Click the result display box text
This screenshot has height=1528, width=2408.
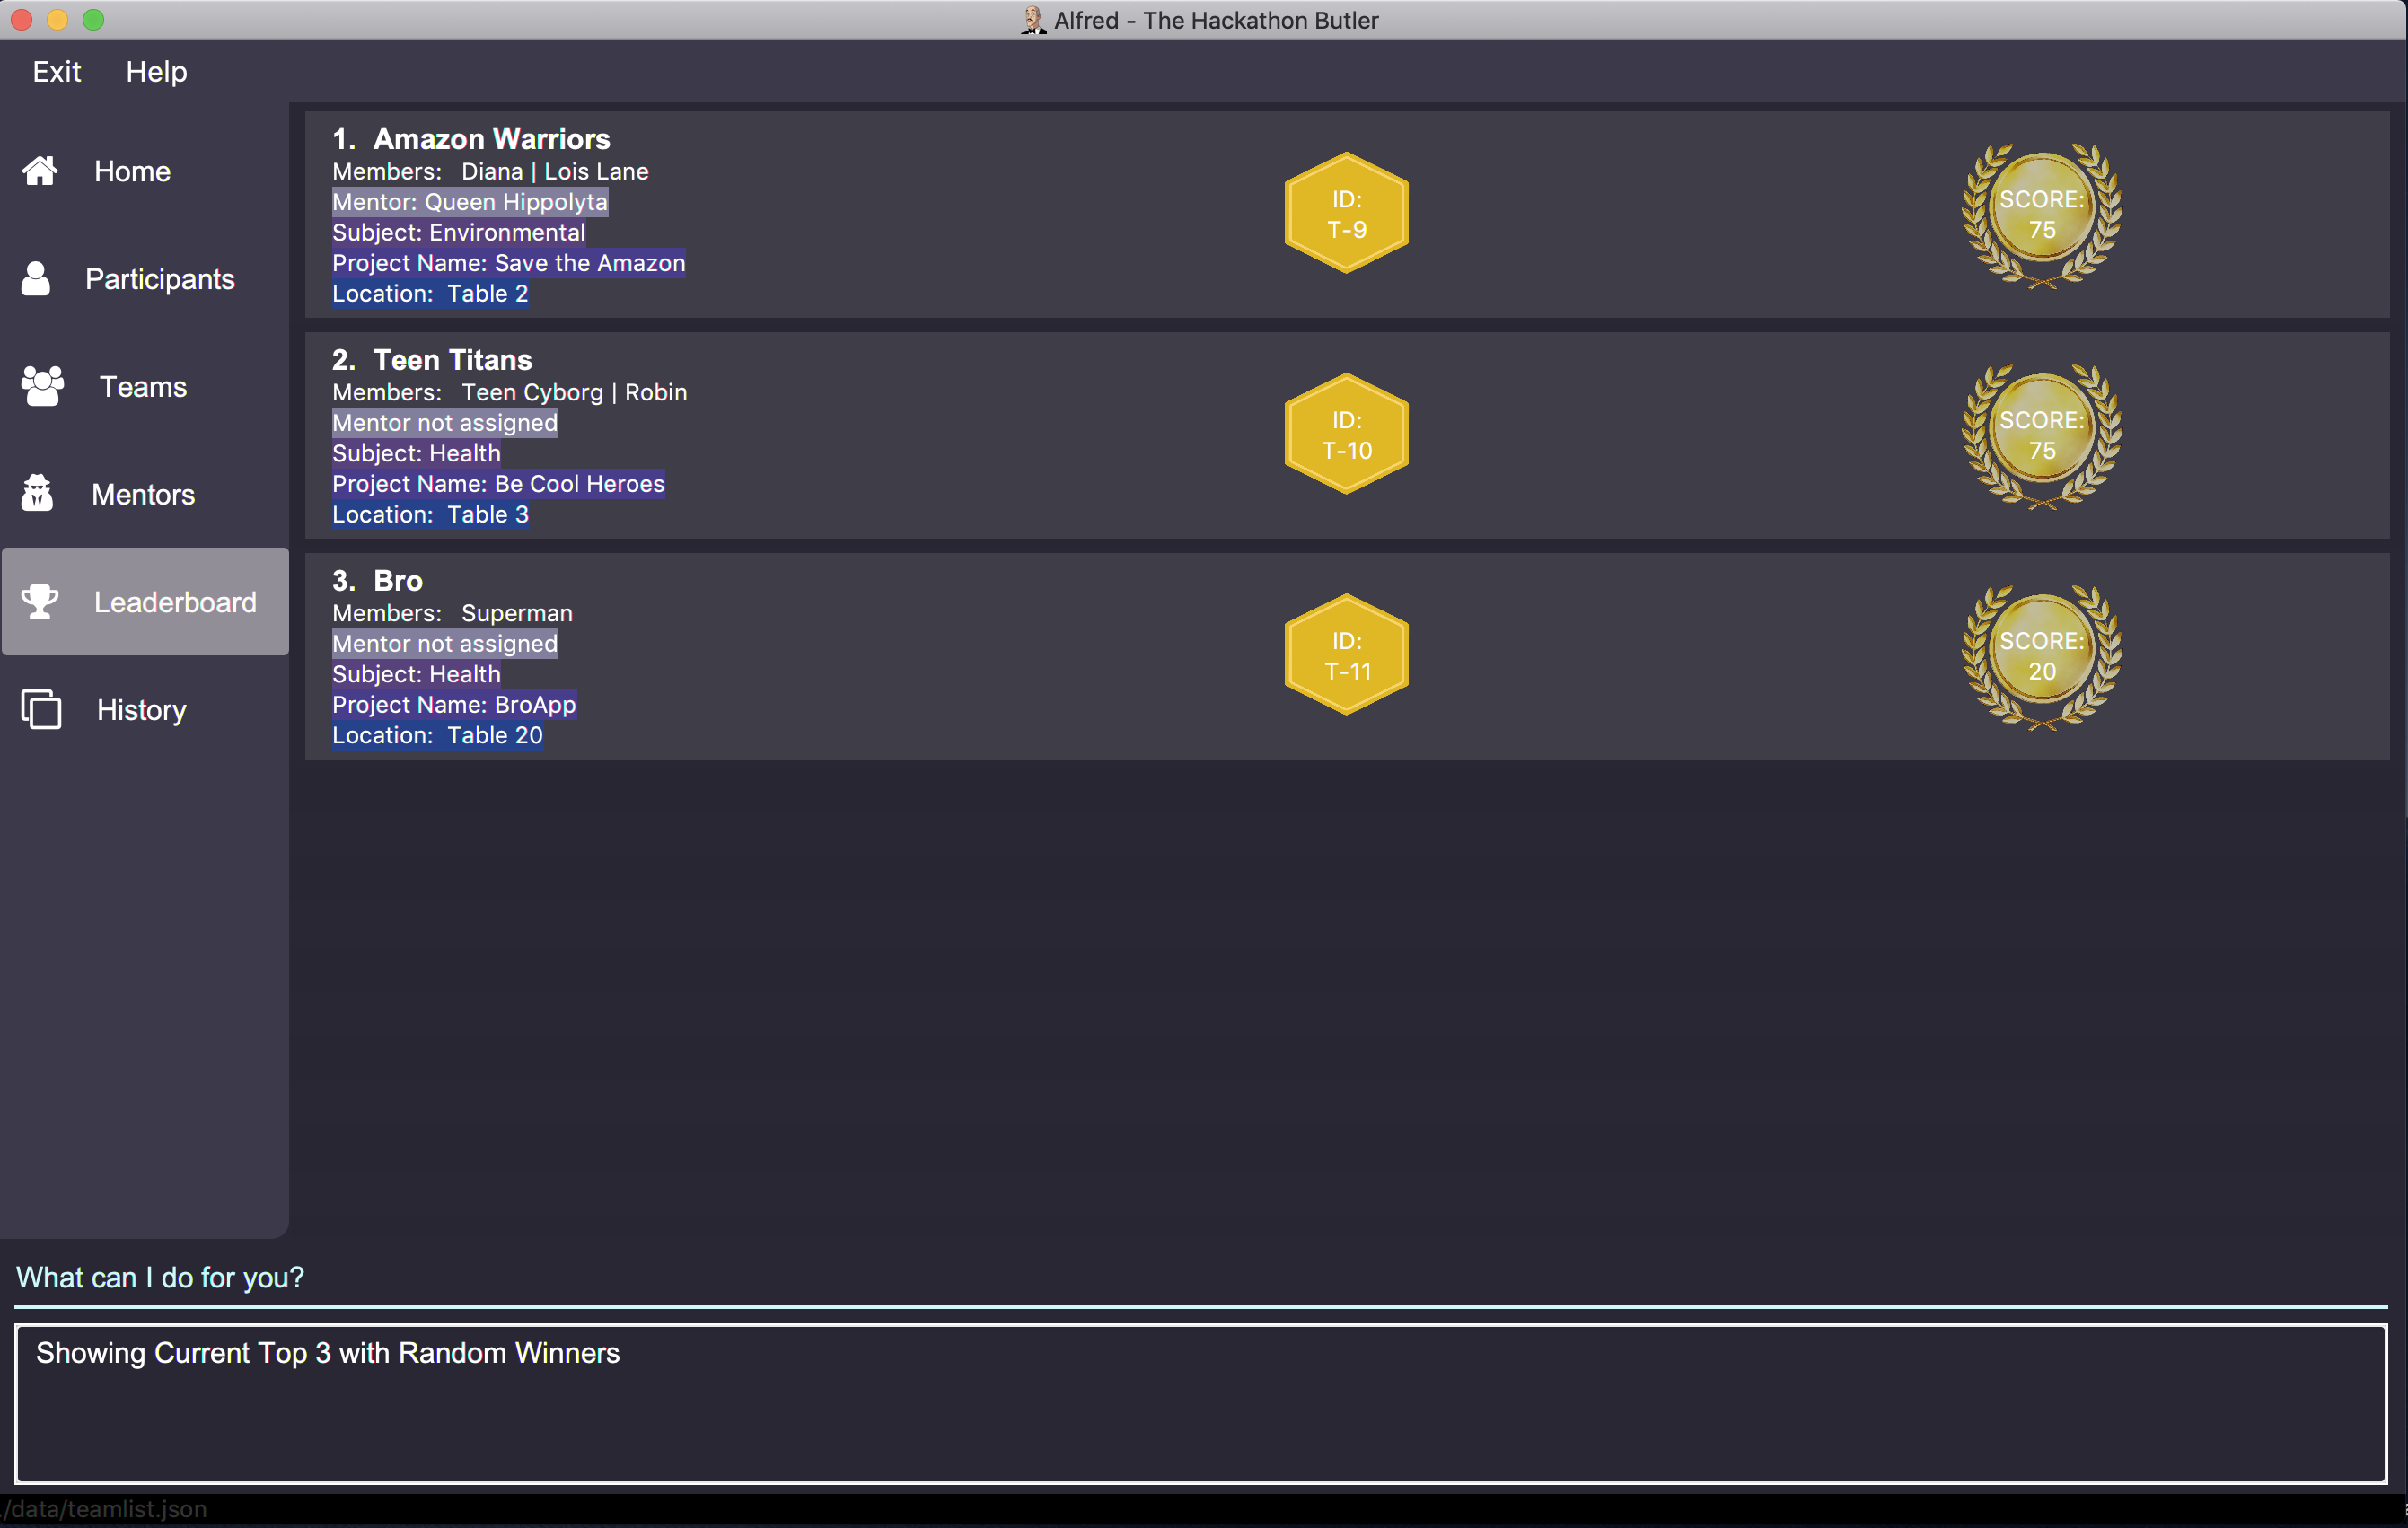(x=328, y=1353)
